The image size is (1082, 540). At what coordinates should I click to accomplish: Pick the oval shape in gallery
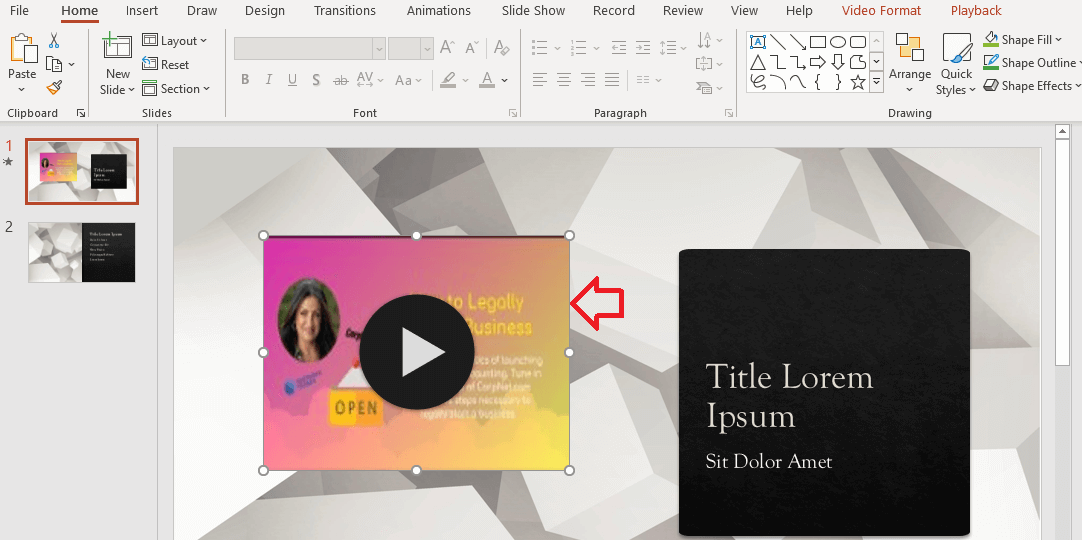click(838, 42)
